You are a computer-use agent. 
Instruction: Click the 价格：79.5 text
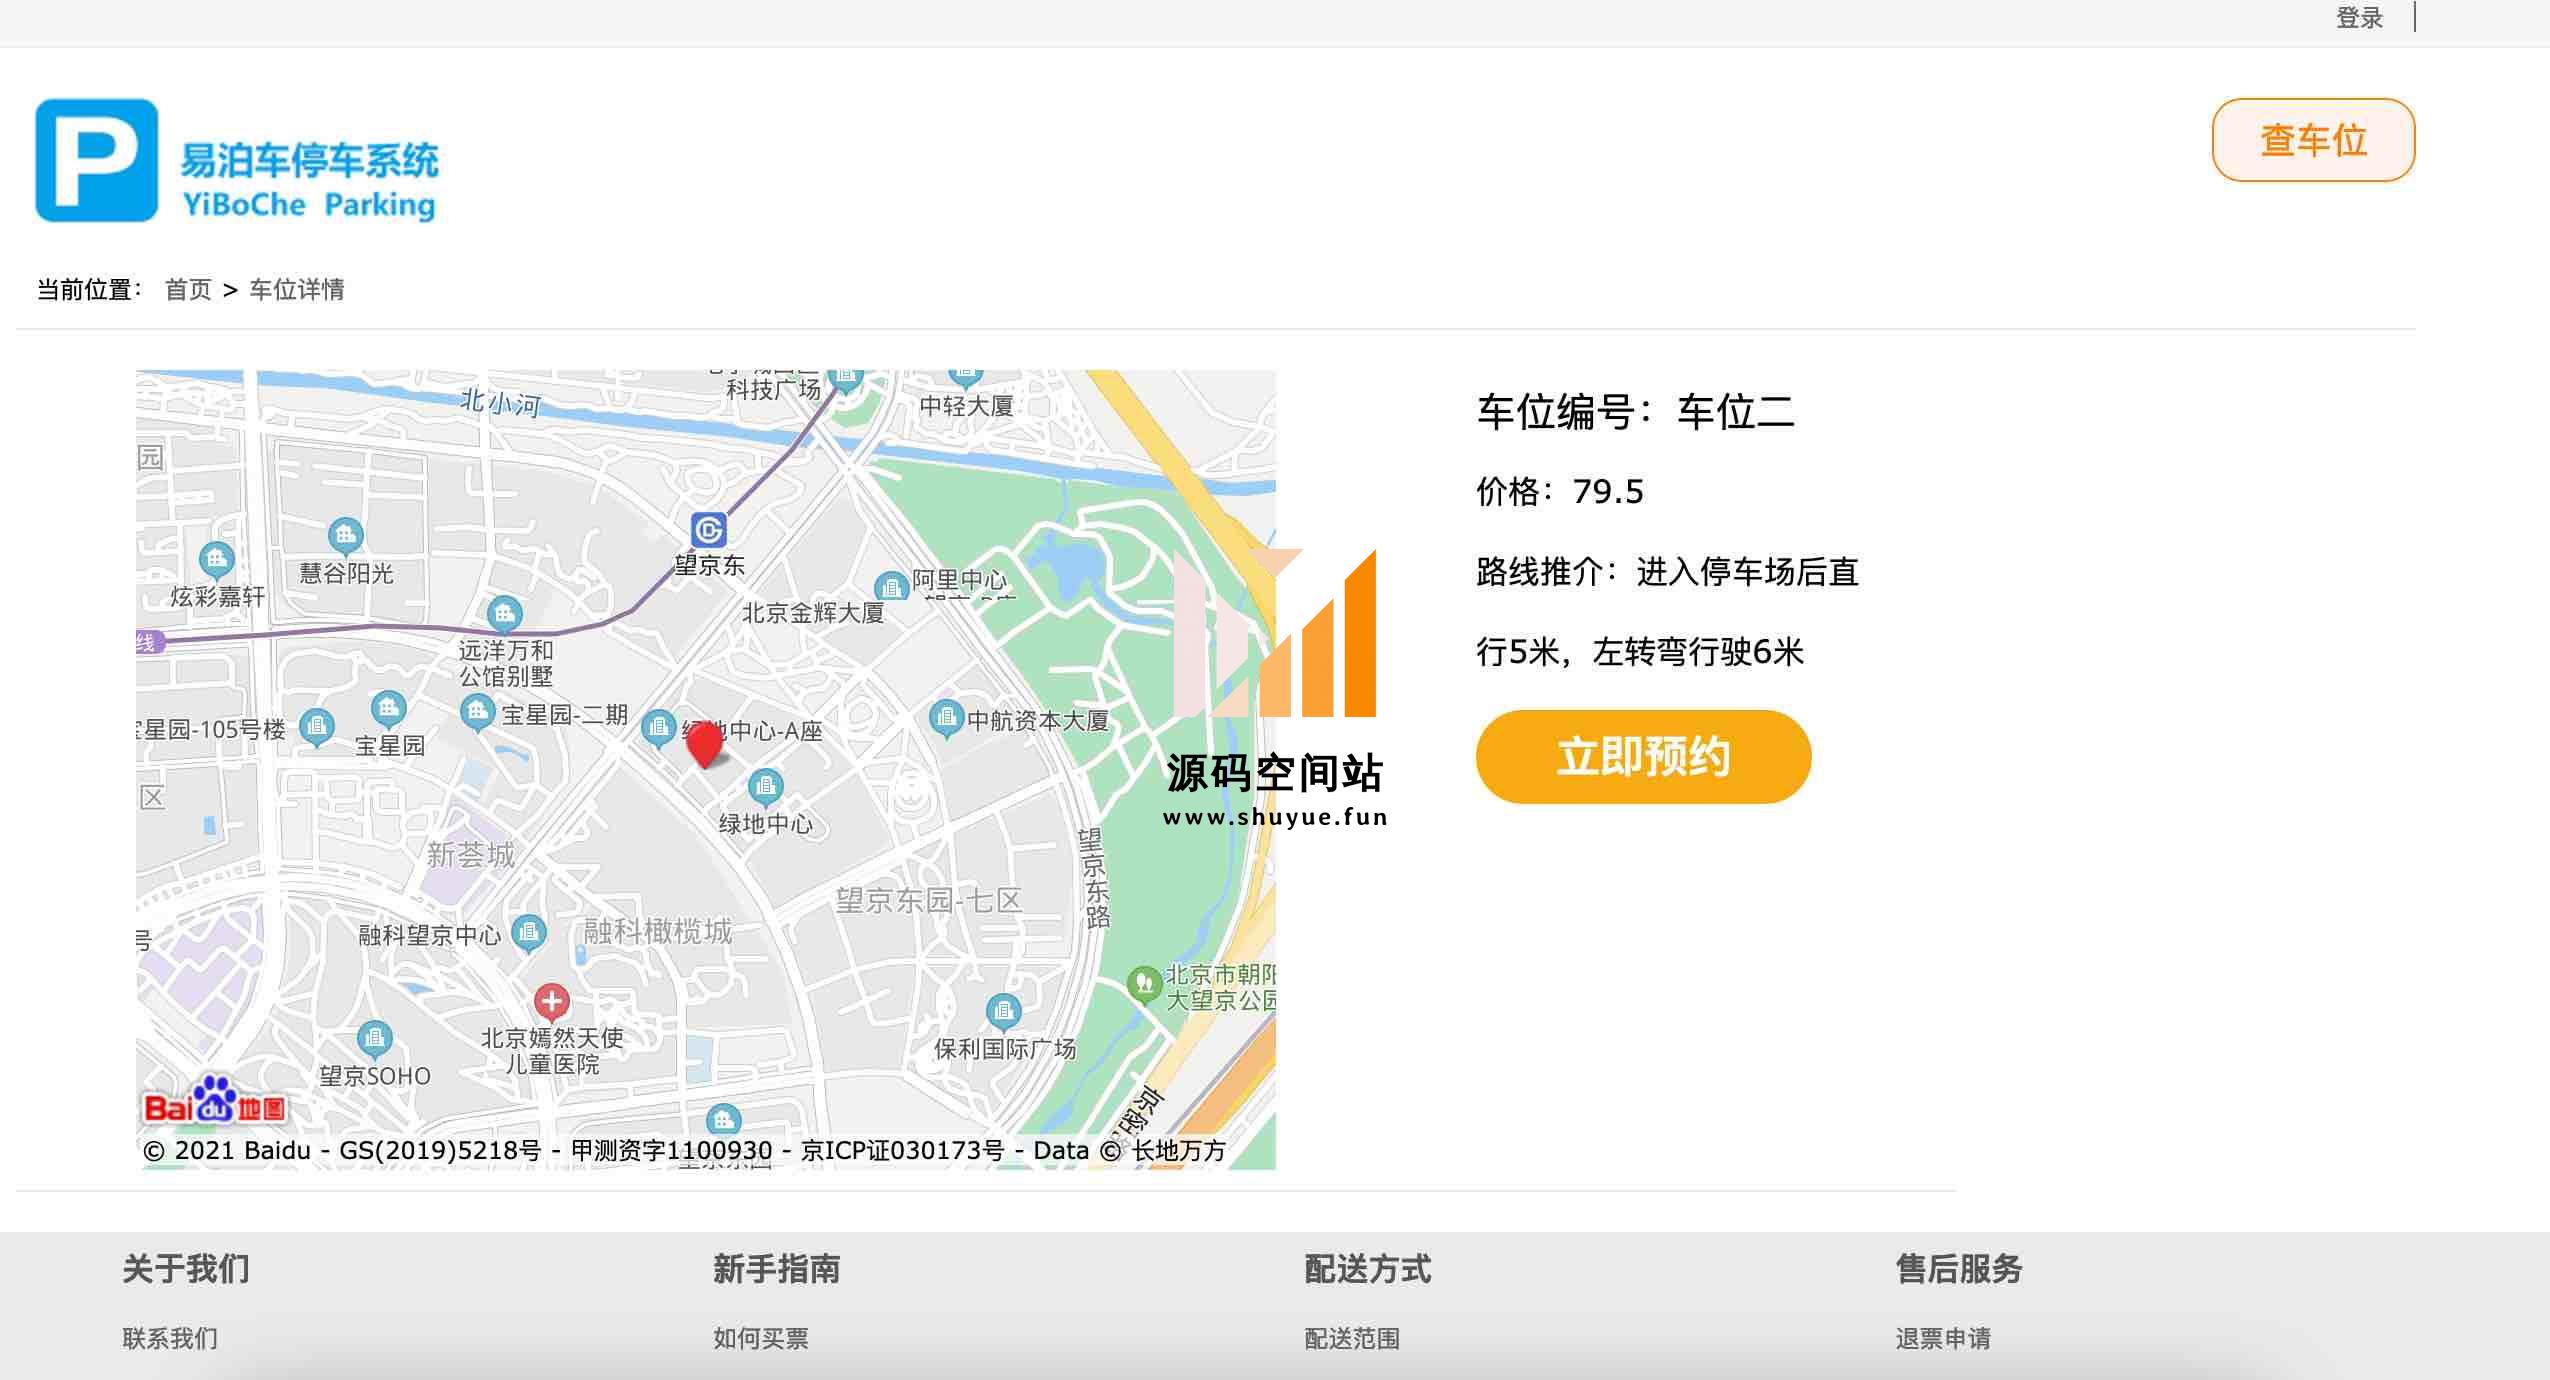coord(1560,492)
